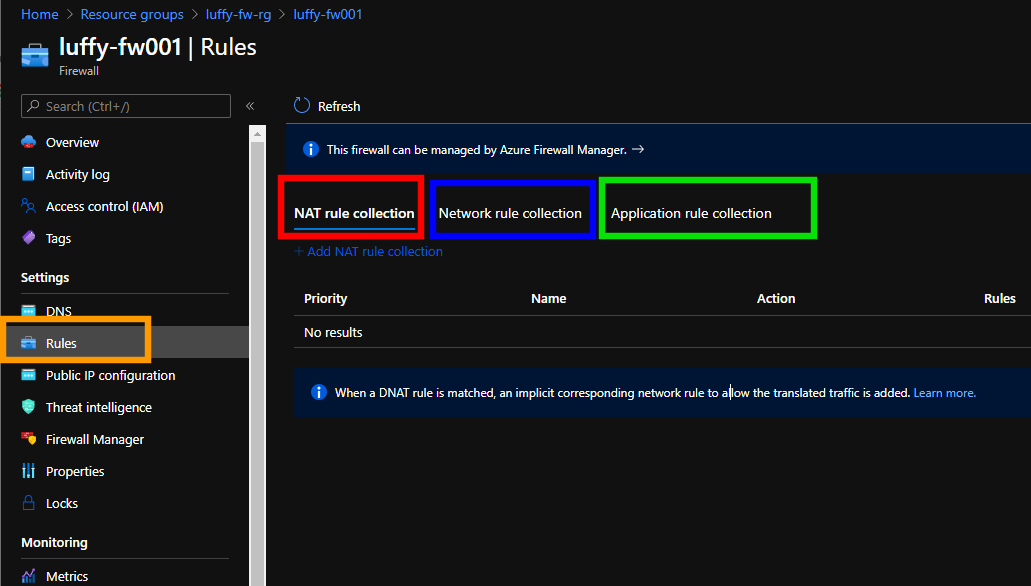Open Public IP configuration menu item

pos(110,376)
